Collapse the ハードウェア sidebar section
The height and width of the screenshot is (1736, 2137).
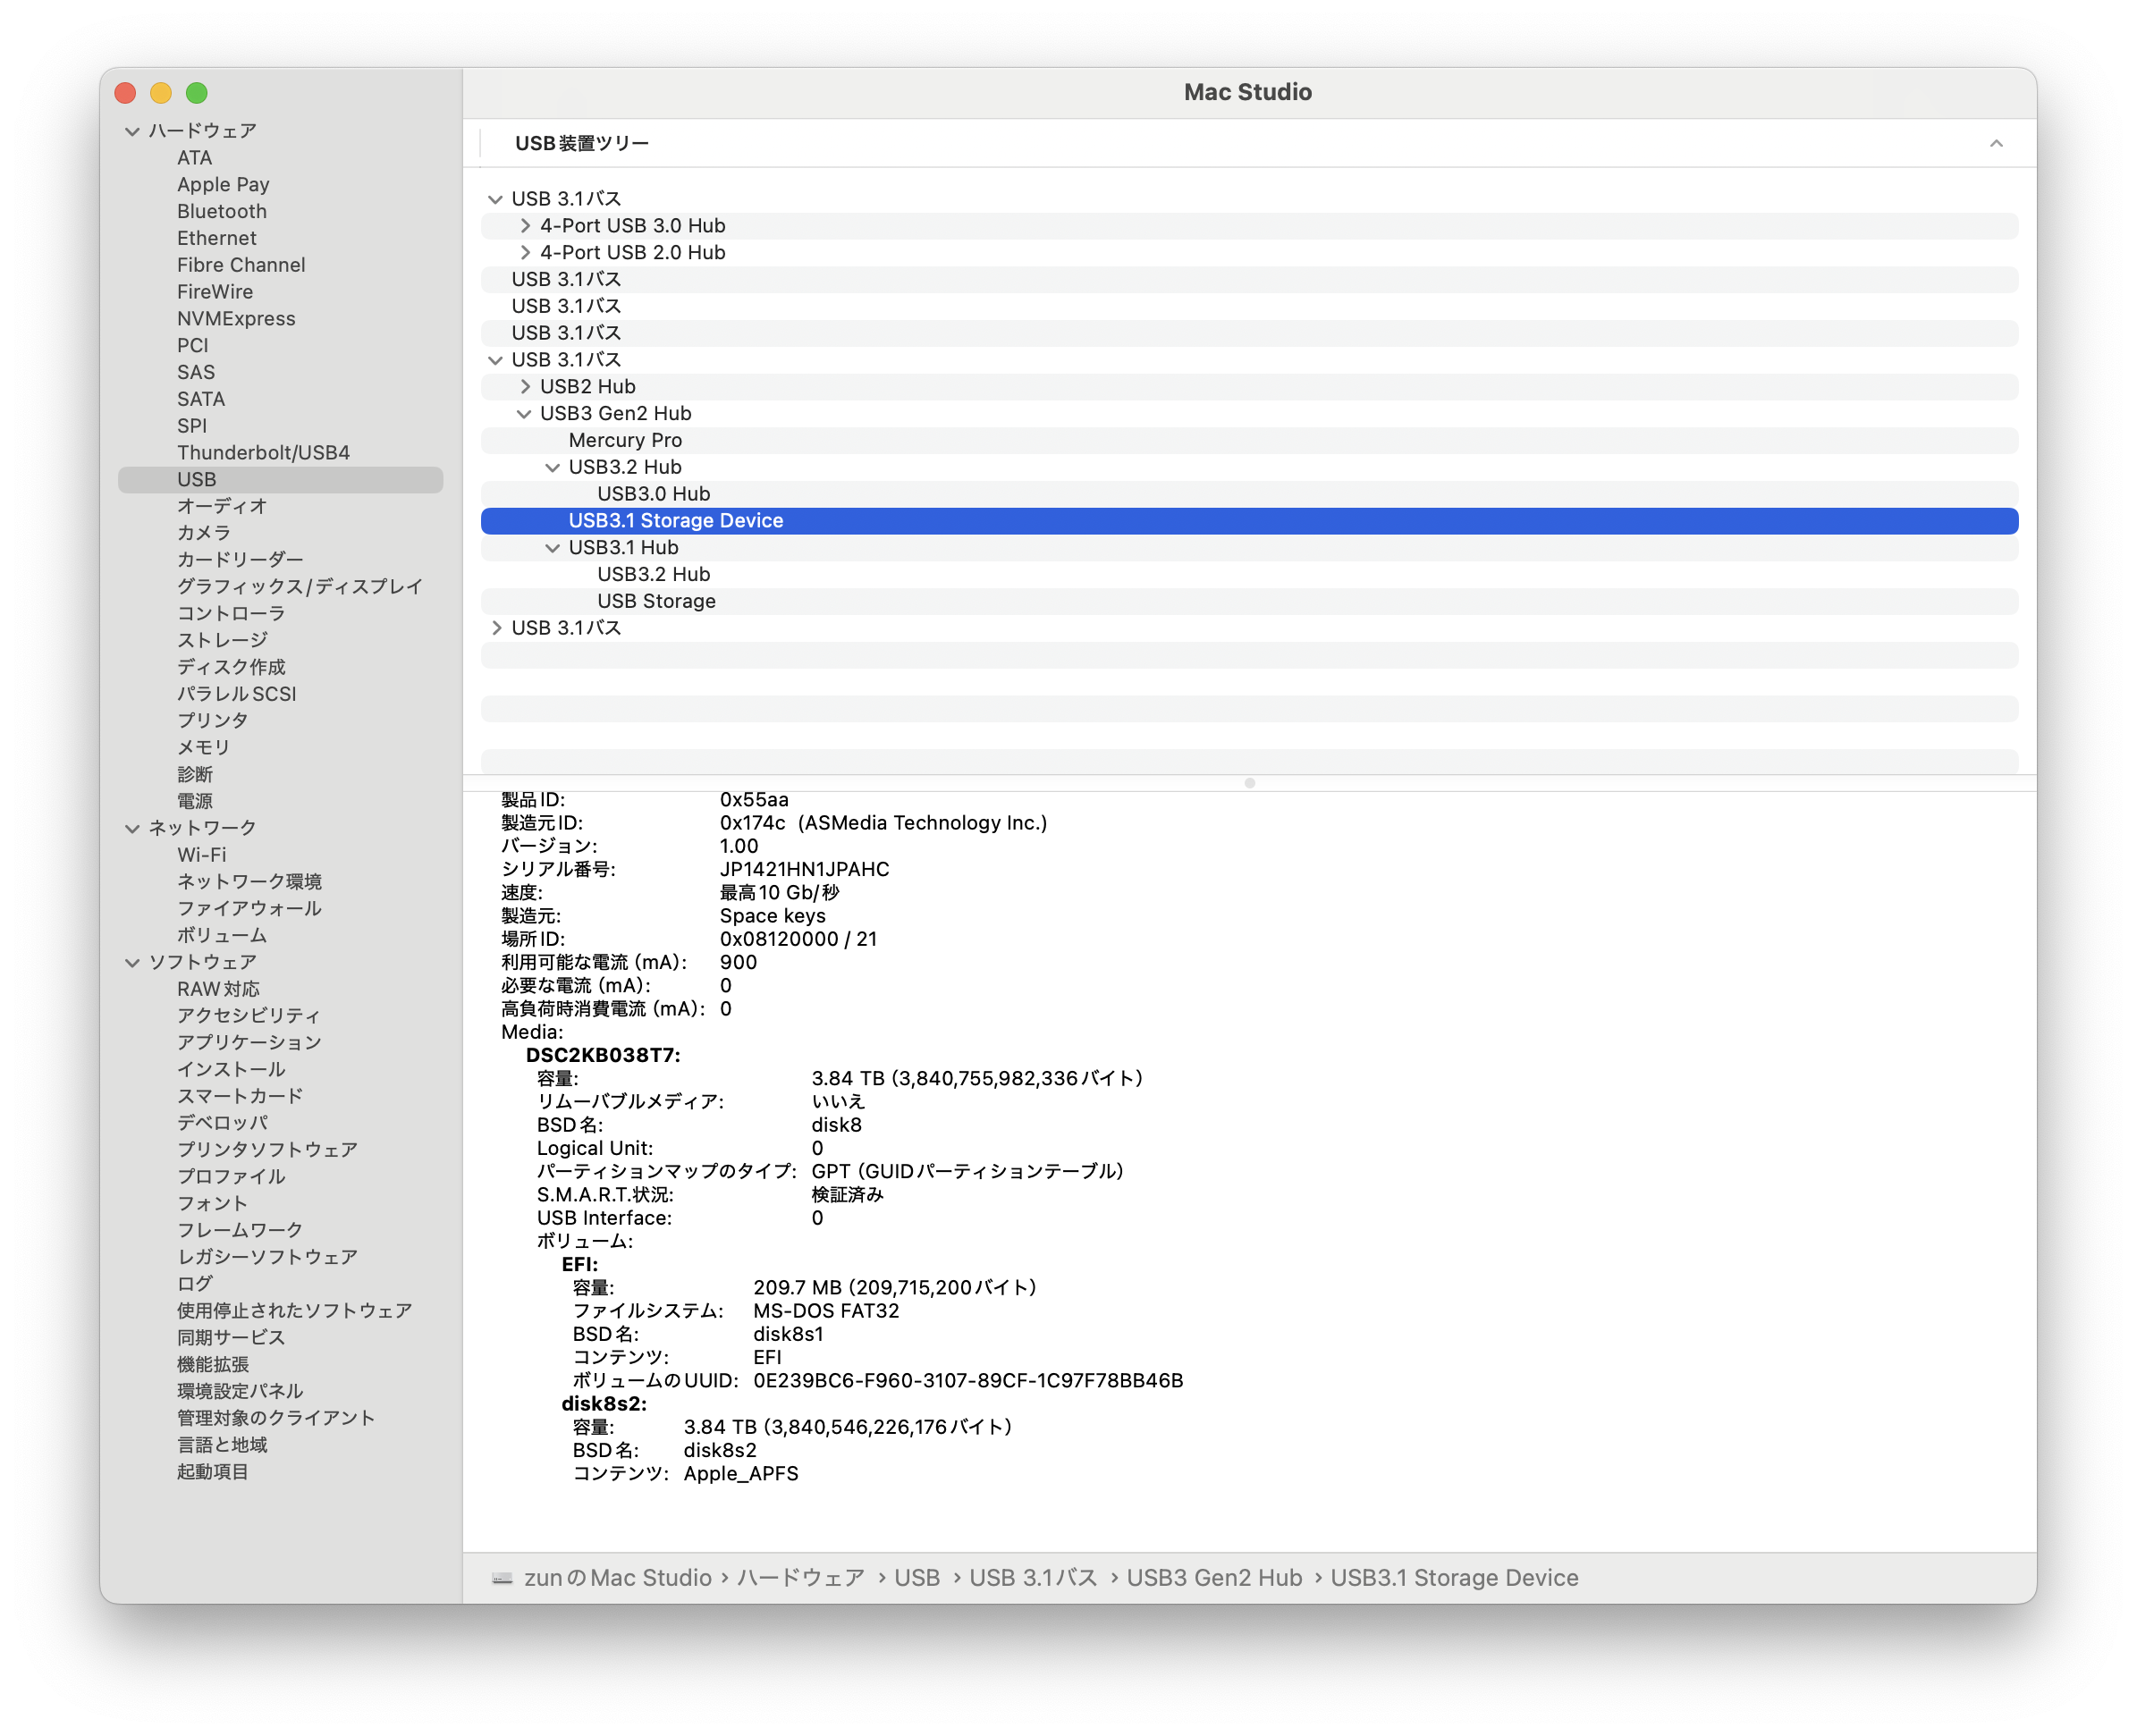click(x=132, y=131)
